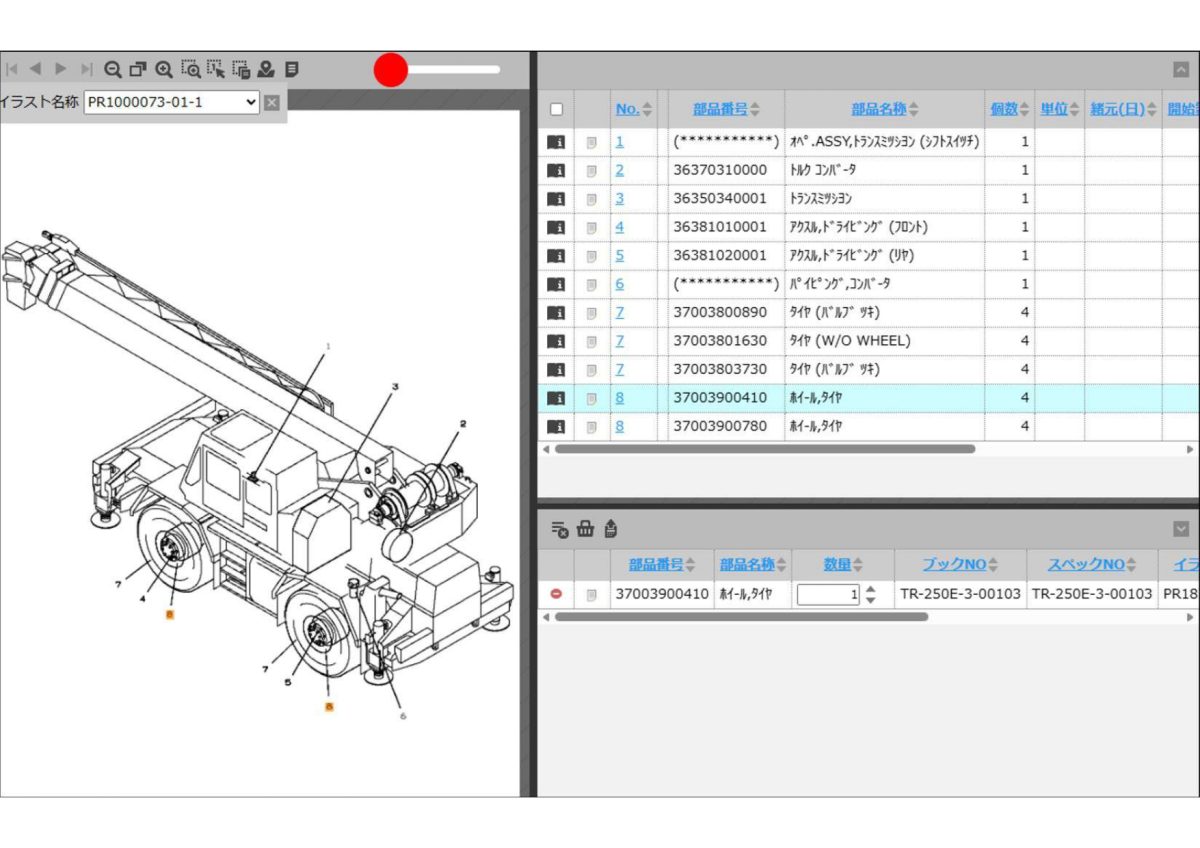This screenshot has height=848, width=1200.
Task: Open item number 6 link for パイピング,コンバータ
Action: pos(619,284)
